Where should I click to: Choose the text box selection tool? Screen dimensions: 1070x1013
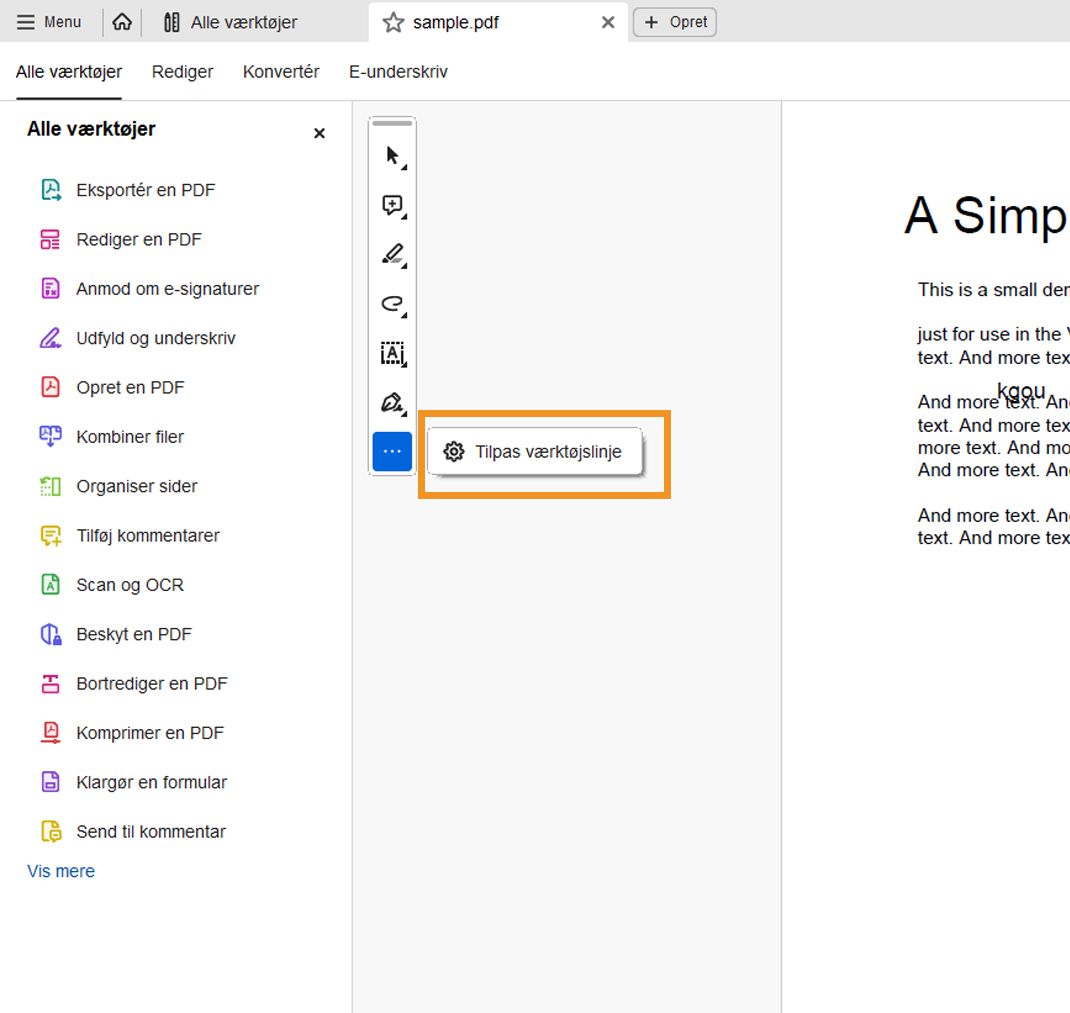393,354
